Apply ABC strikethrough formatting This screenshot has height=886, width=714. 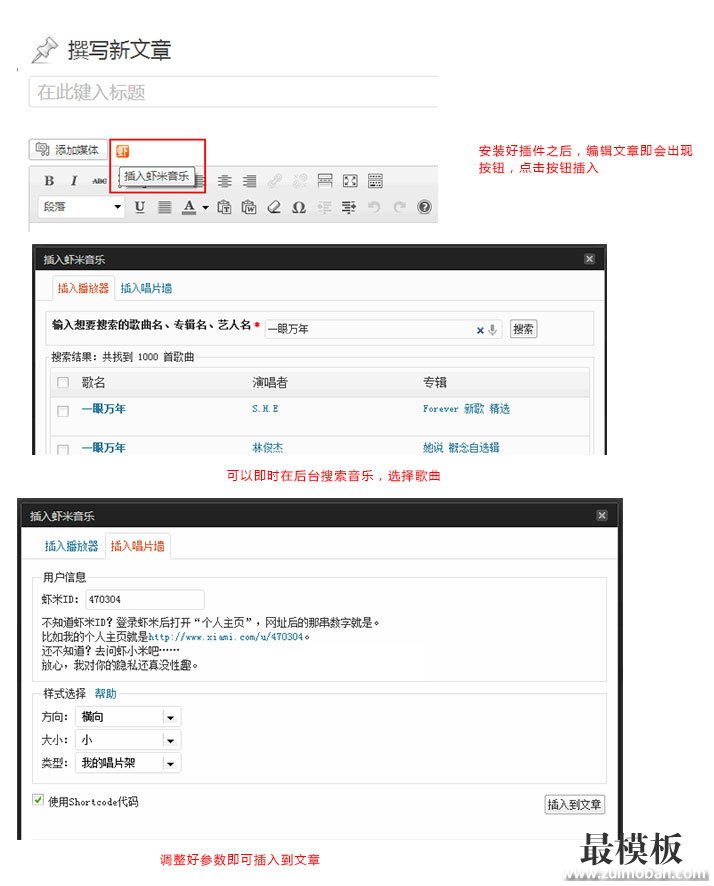coord(99,181)
